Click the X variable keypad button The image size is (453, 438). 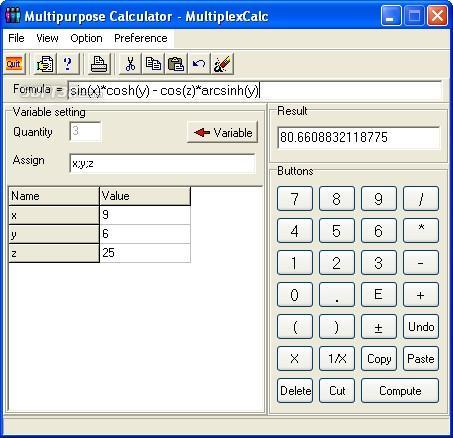coord(295,359)
